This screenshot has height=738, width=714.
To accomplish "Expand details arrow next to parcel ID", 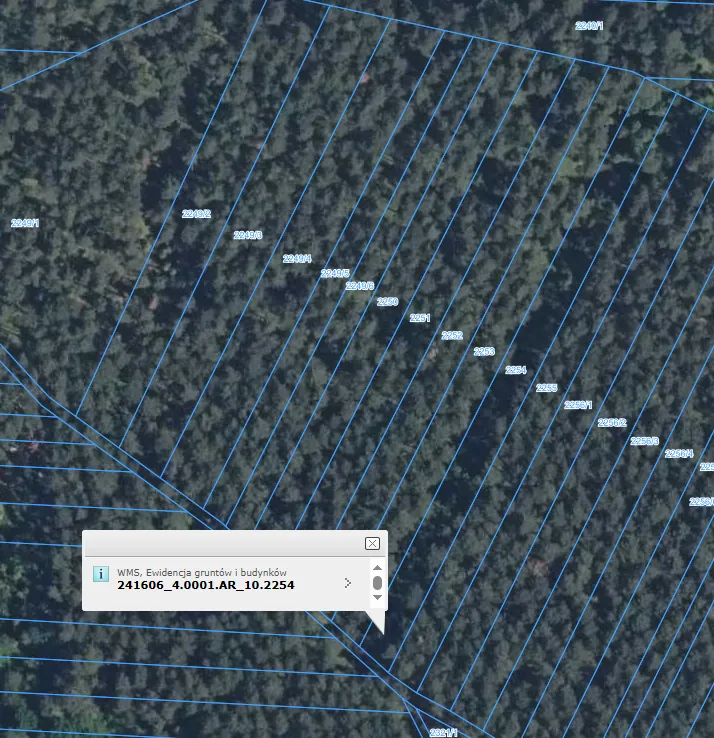I will 347,583.
